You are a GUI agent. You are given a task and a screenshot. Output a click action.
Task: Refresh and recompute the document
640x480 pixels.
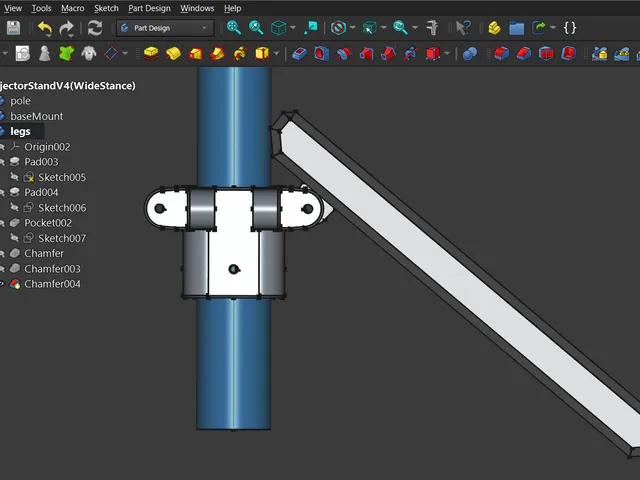(x=95, y=28)
